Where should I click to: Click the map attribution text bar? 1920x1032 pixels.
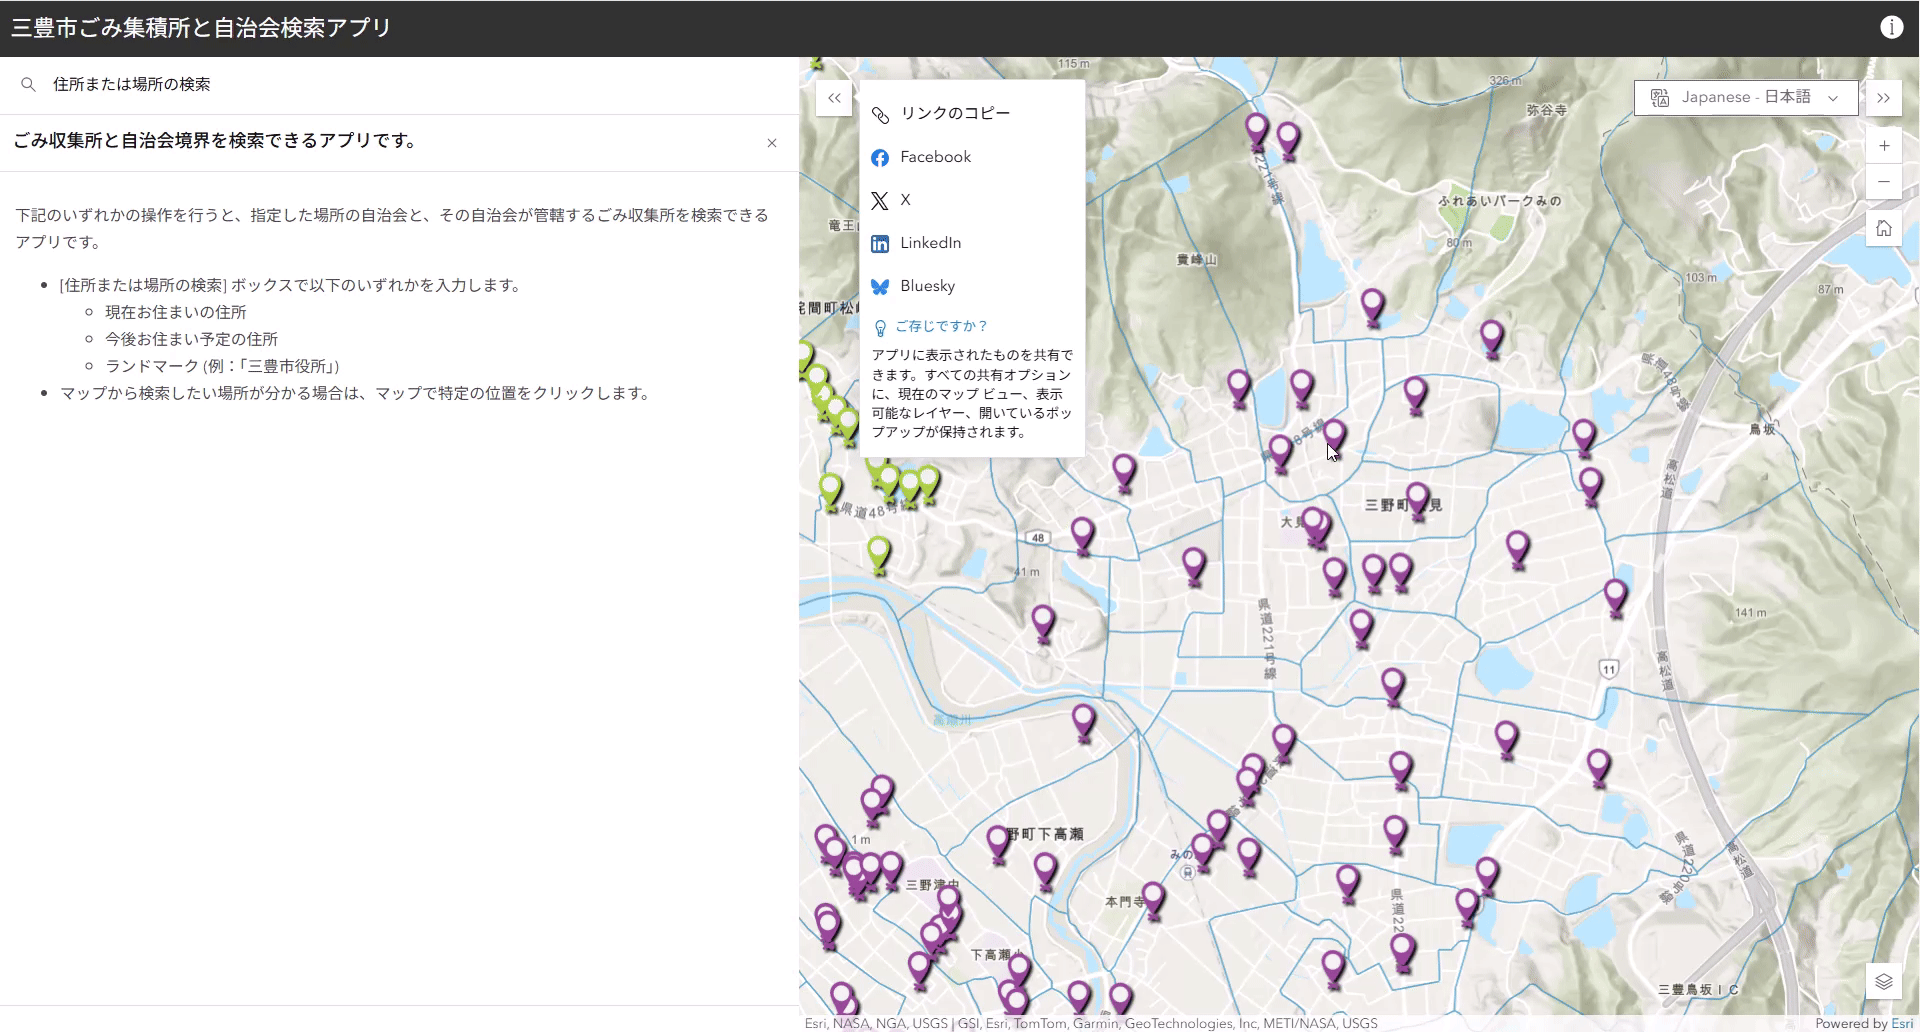tap(1091, 1023)
